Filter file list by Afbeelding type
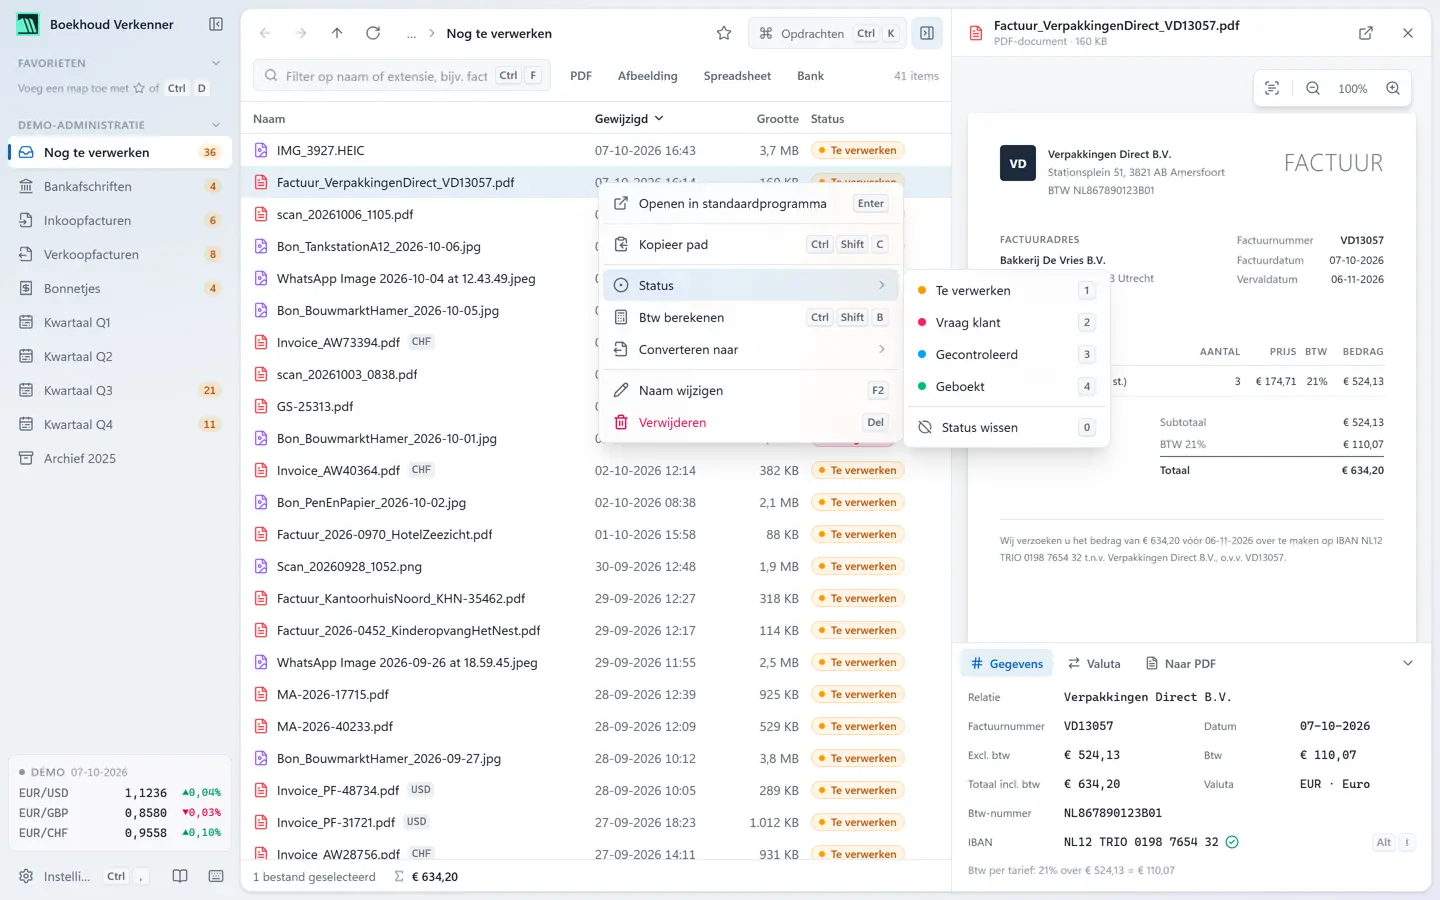Viewport: 1440px width, 900px height. pyautogui.click(x=647, y=76)
